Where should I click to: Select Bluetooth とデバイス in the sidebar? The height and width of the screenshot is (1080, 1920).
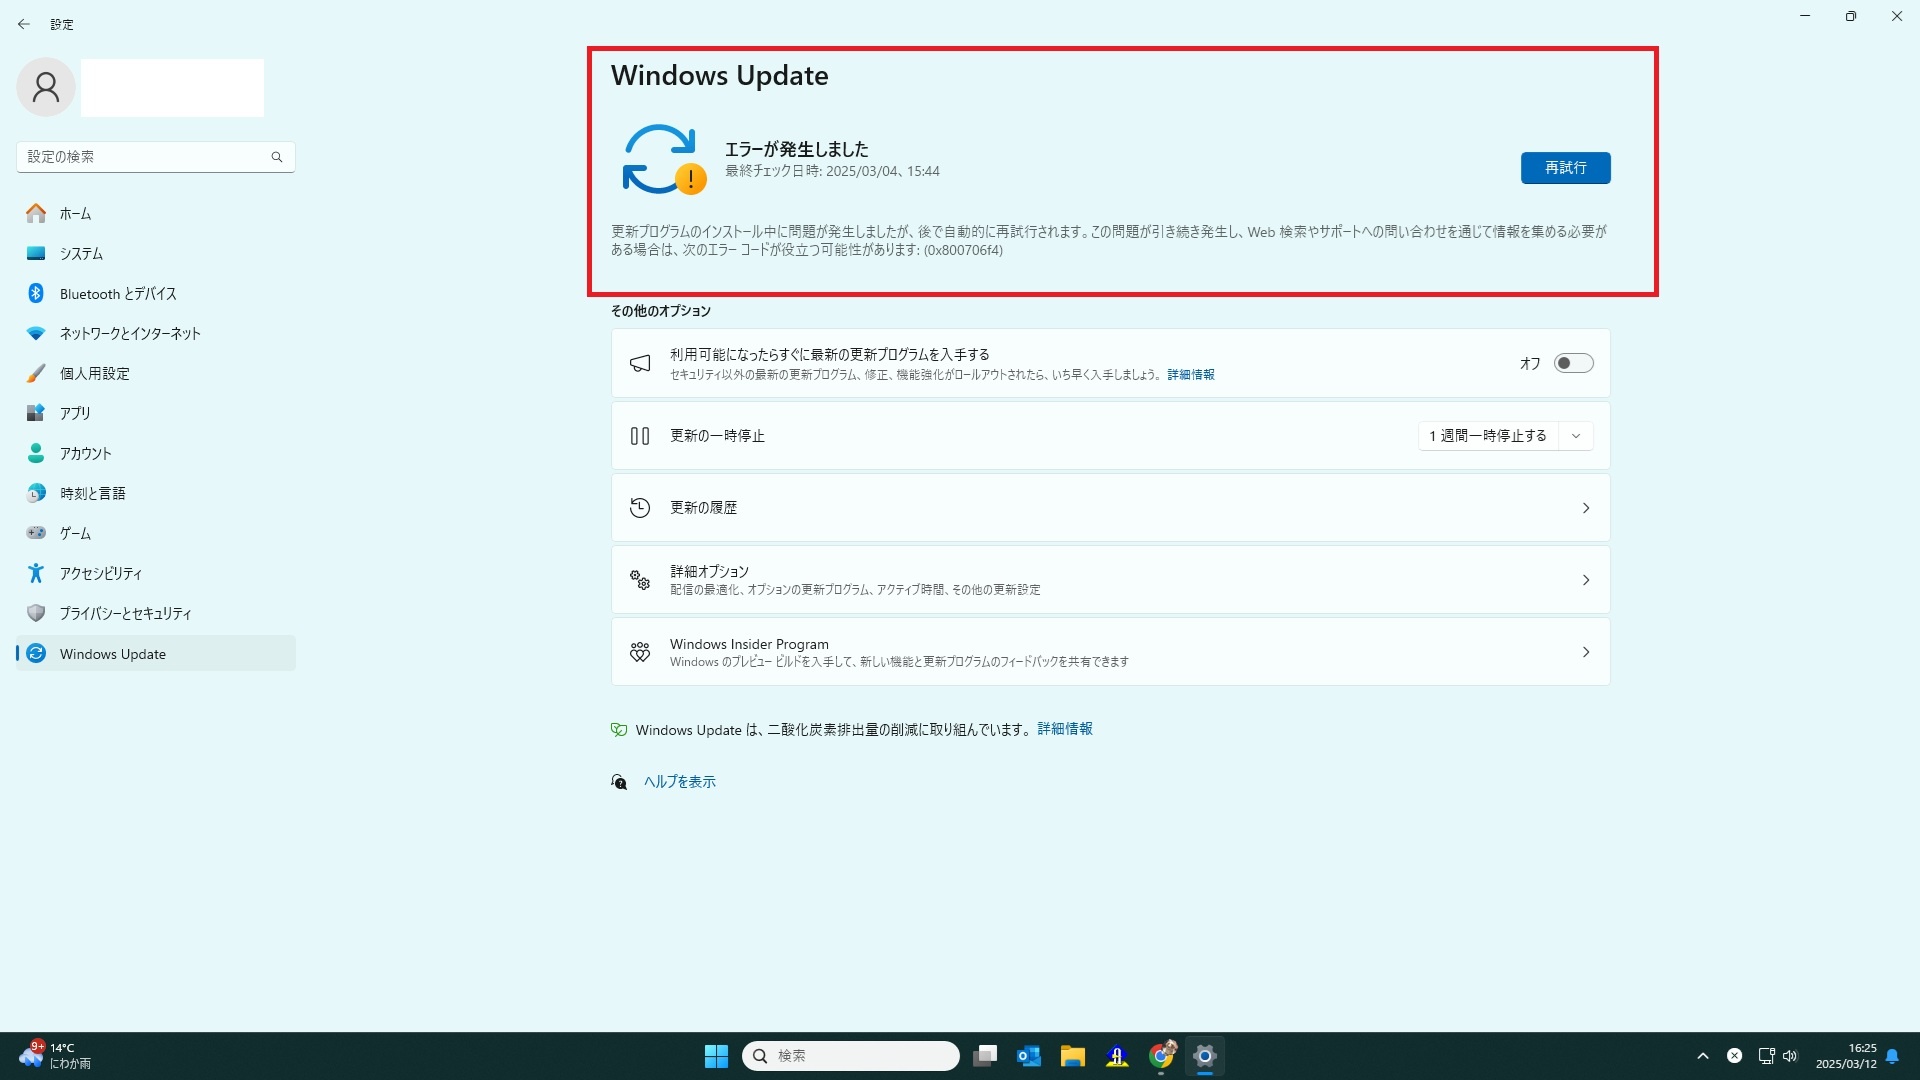click(x=117, y=294)
